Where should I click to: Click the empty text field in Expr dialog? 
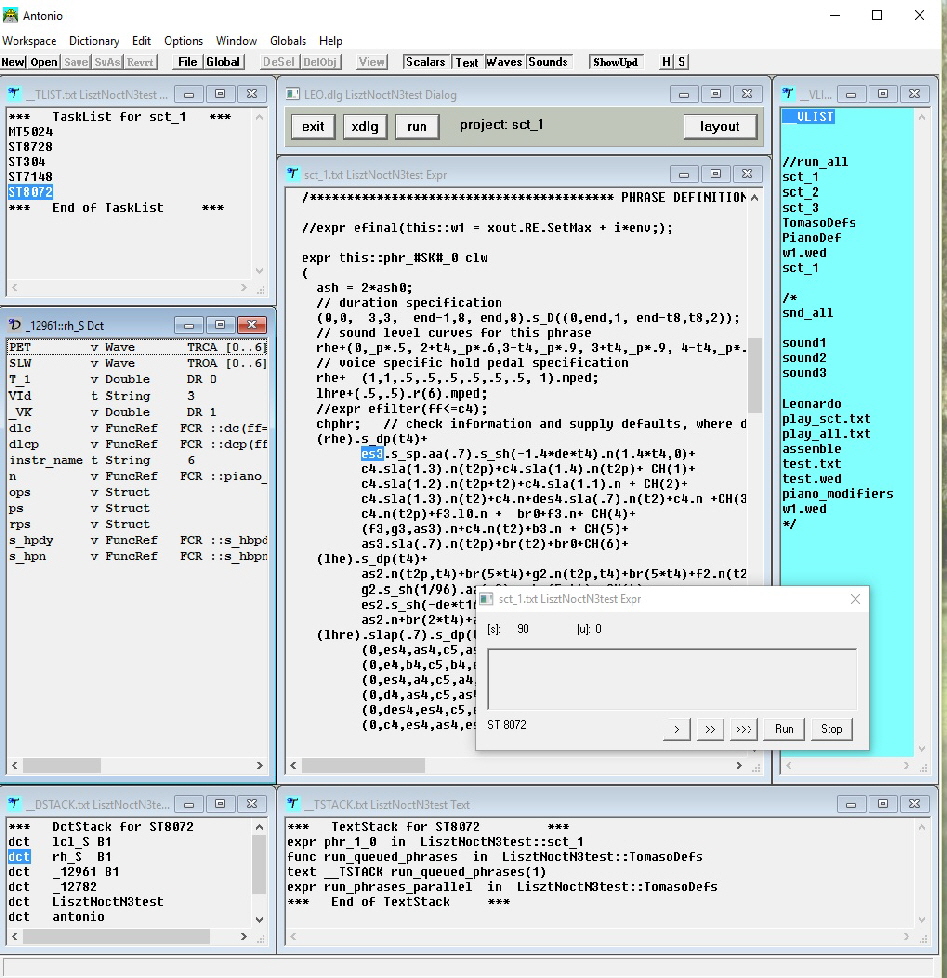pos(671,679)
